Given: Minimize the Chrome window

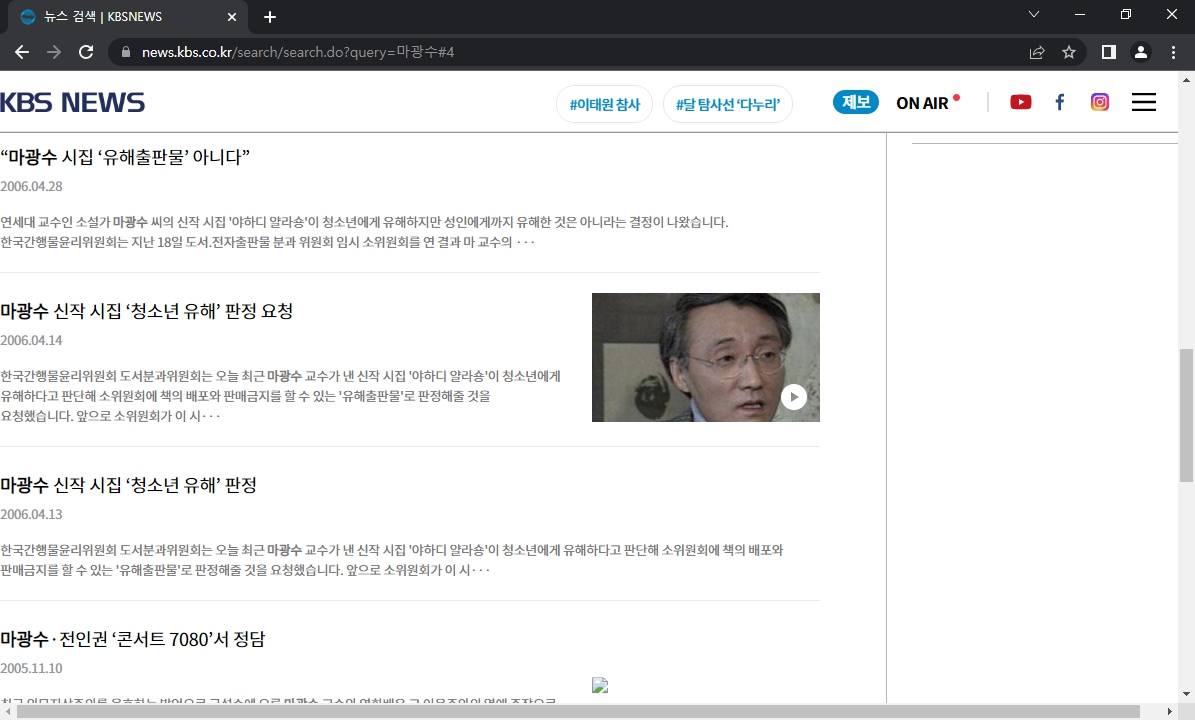Looking at the screenshot, I should click(1080, 14).
